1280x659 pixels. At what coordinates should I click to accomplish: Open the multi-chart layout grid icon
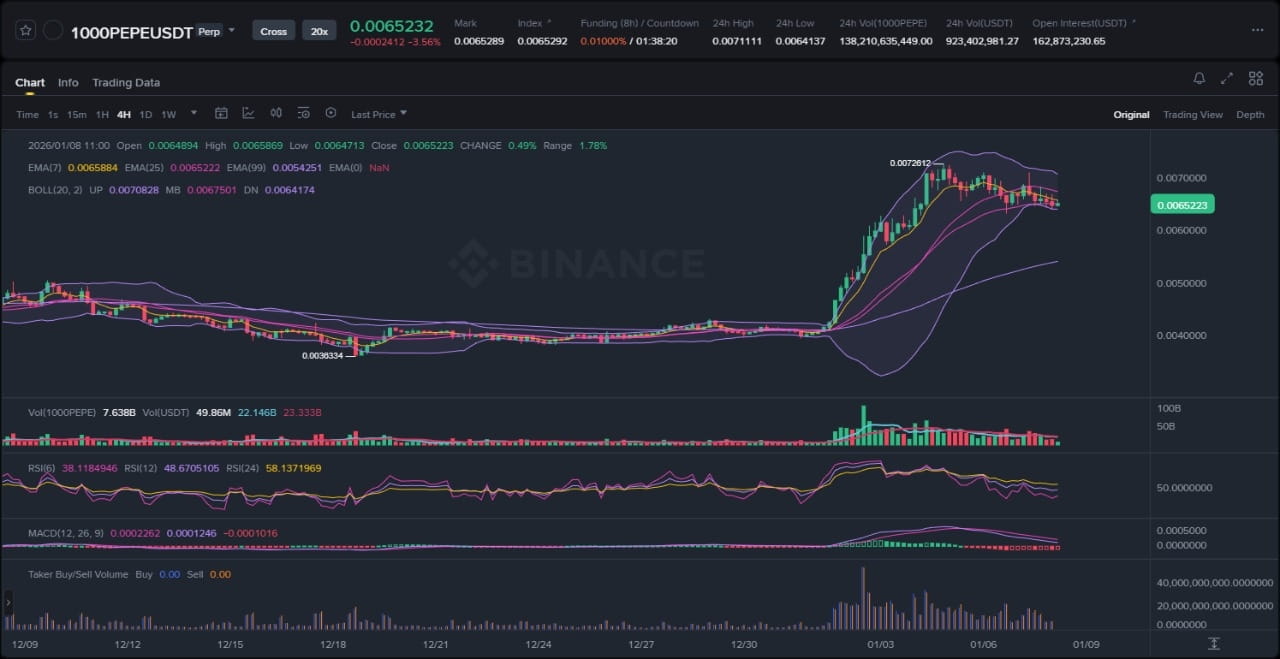(x=1256, y=78)
